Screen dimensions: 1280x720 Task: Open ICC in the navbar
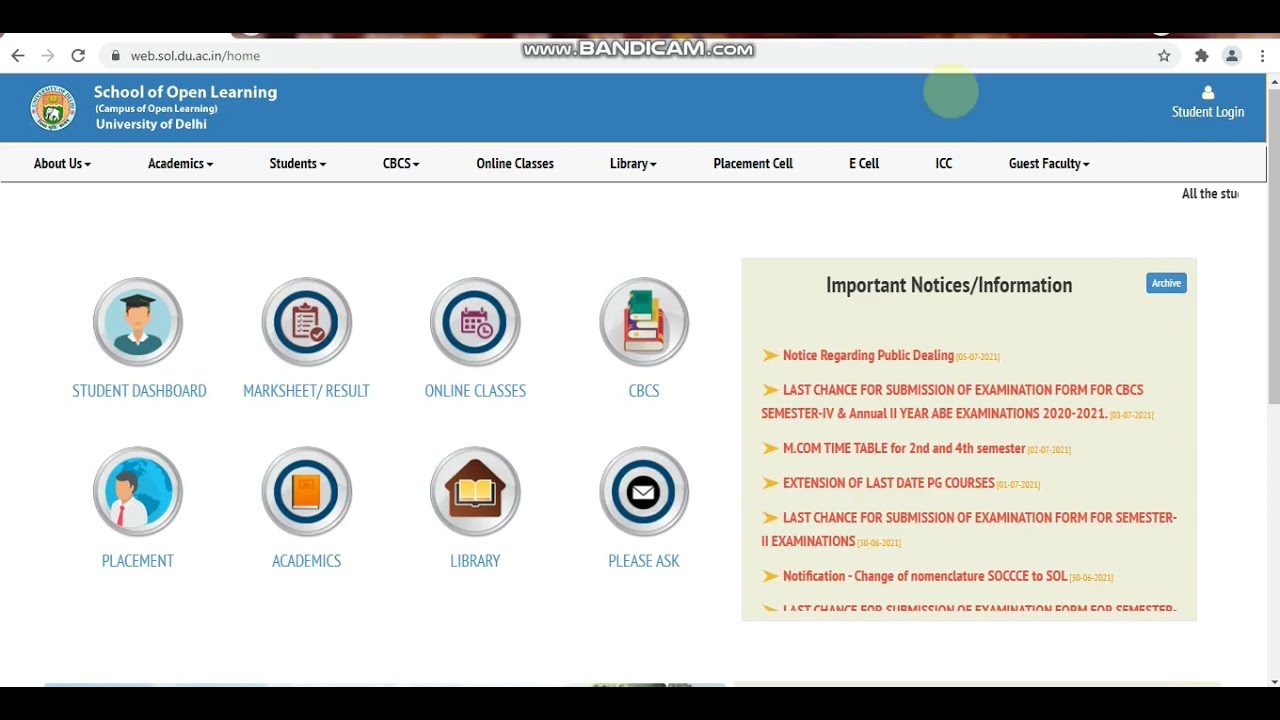coord(944,163)
